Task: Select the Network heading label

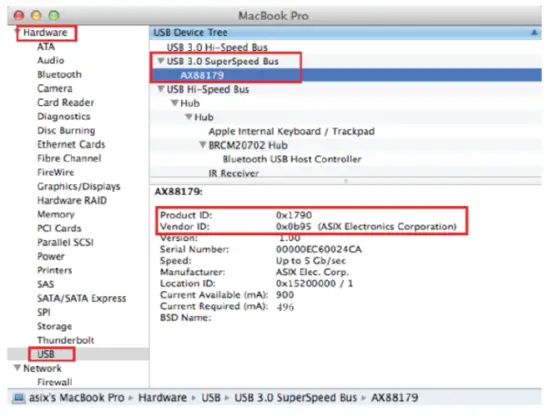Action: point(42,368)
